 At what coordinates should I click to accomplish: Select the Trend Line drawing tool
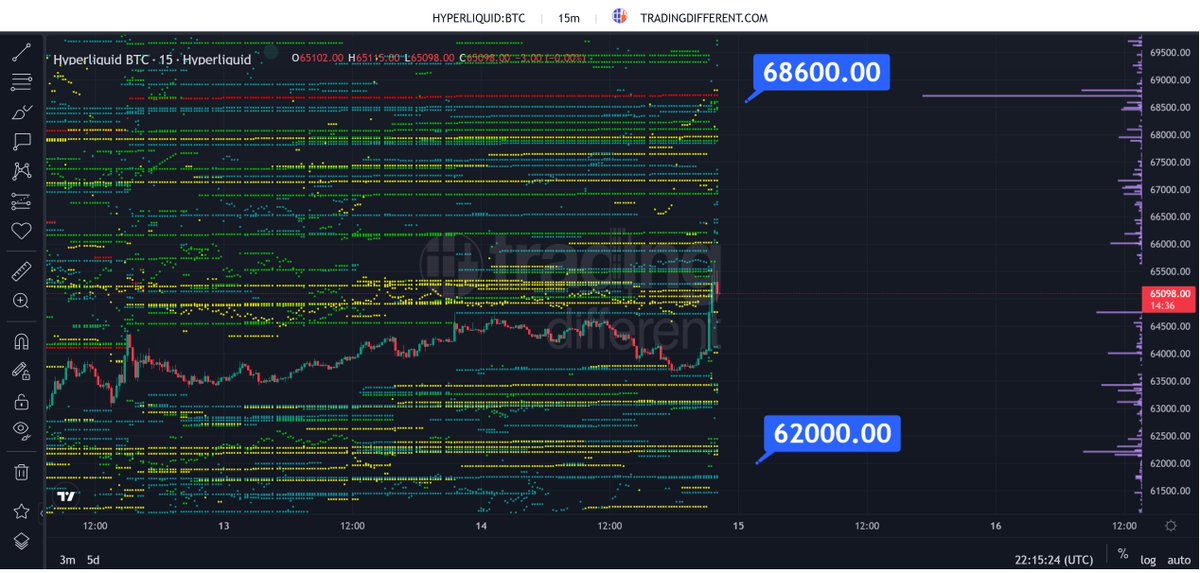click(21, 51)
